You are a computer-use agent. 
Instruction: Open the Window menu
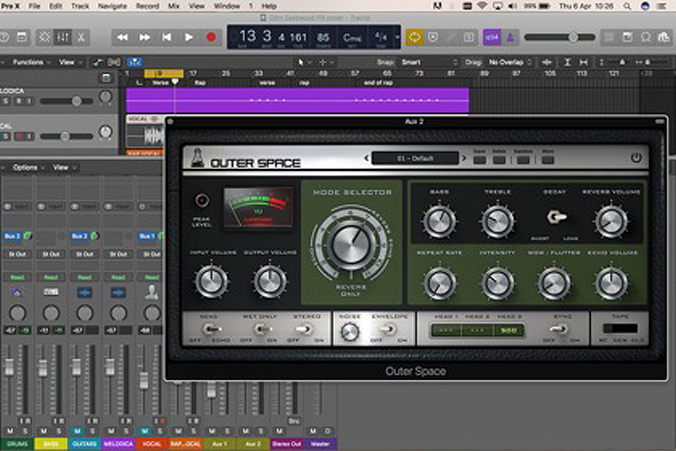tap(227, 6)
